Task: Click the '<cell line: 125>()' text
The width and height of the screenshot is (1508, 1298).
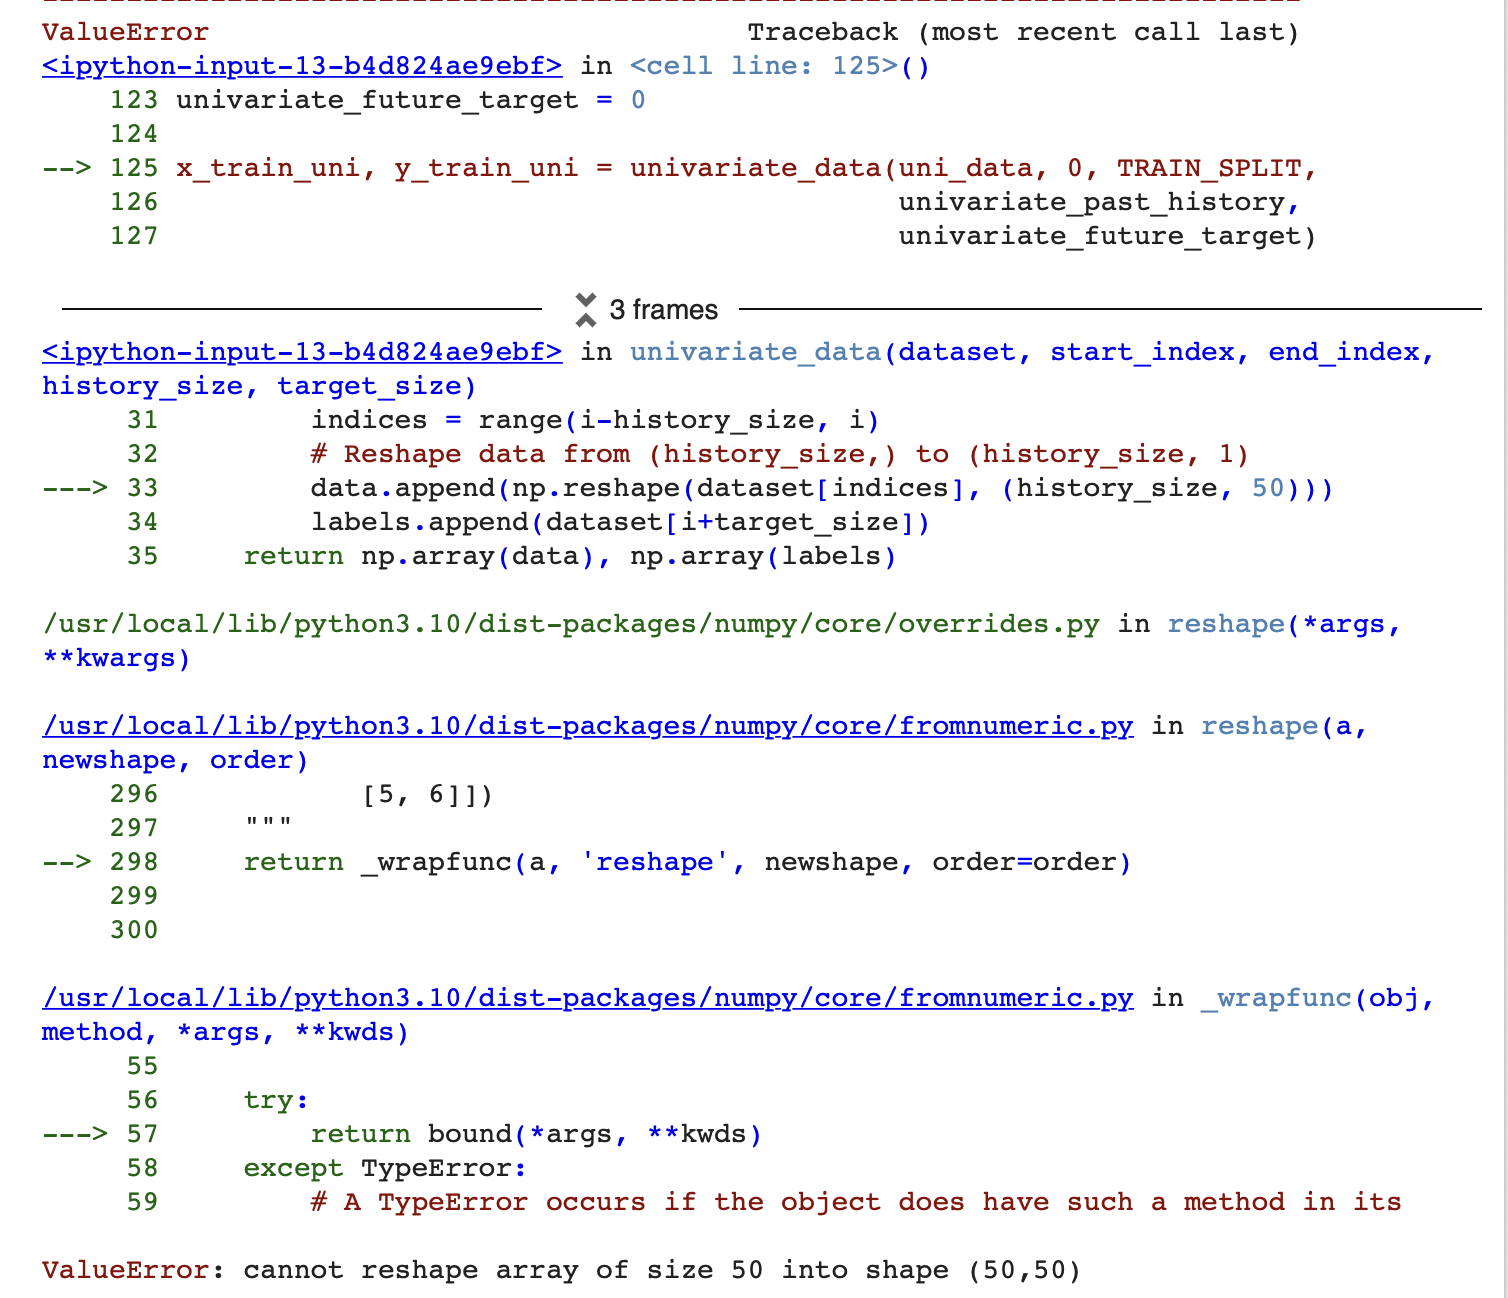Action: [x=780, y=66]
